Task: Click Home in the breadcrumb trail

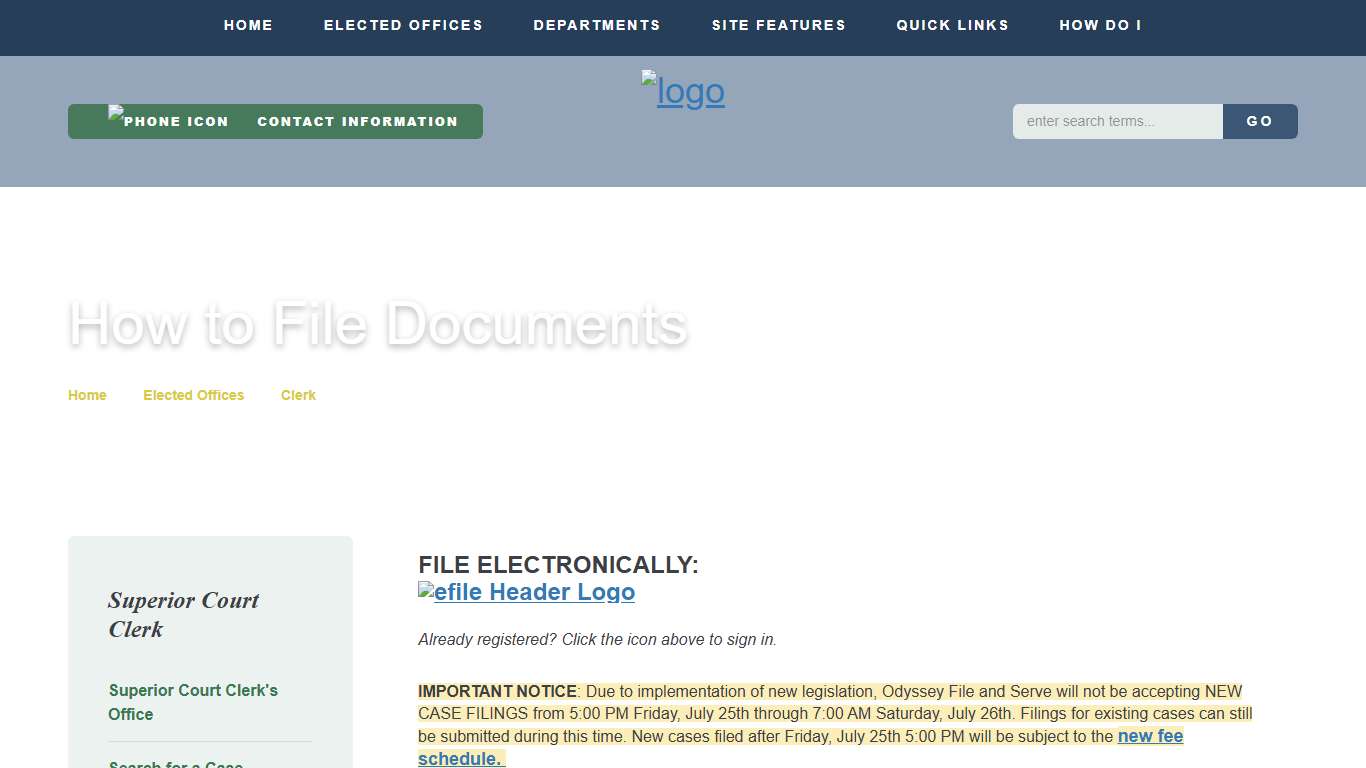Action: [x=87, y=395]
